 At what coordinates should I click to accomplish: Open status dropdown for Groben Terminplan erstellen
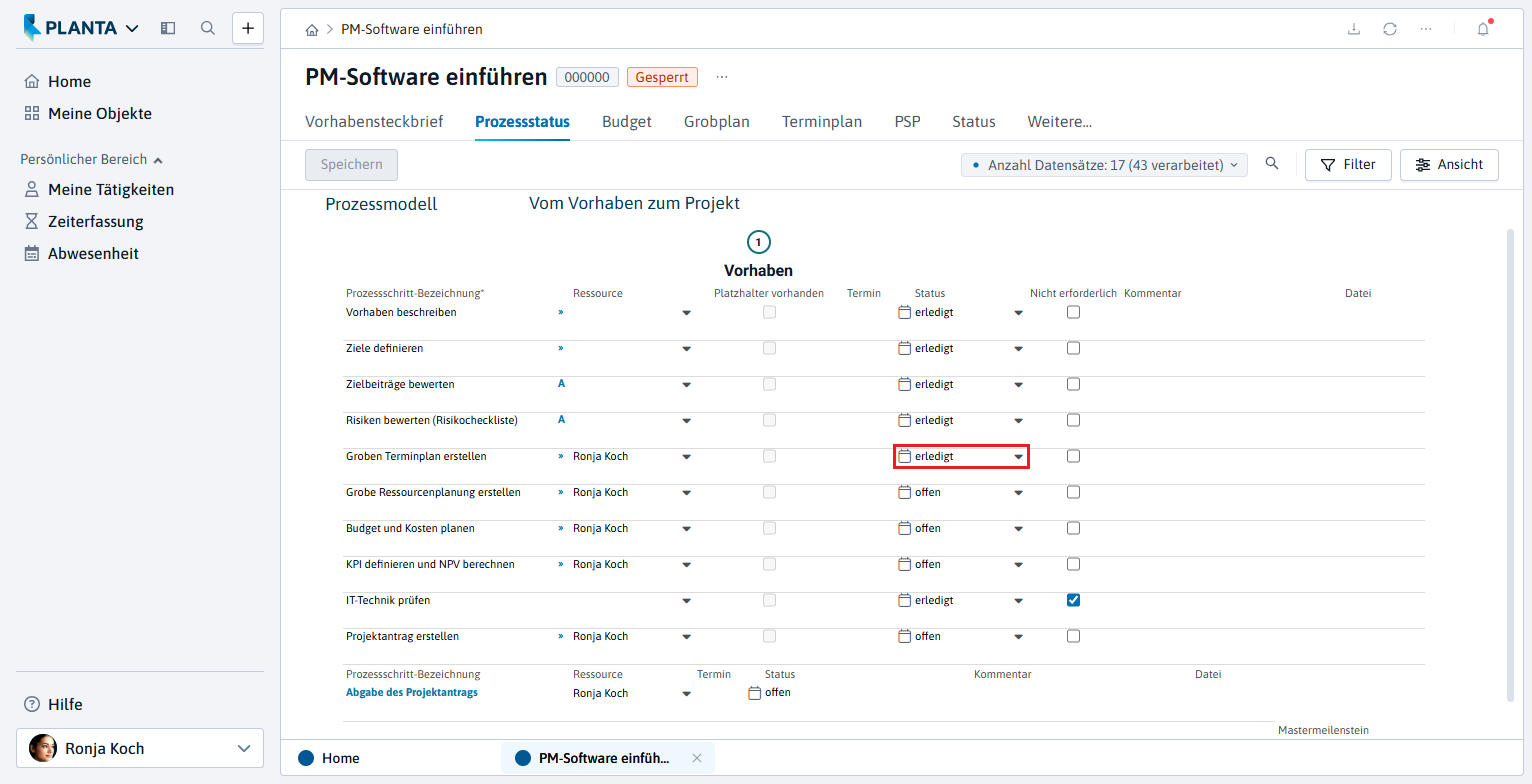(1018, 457)
